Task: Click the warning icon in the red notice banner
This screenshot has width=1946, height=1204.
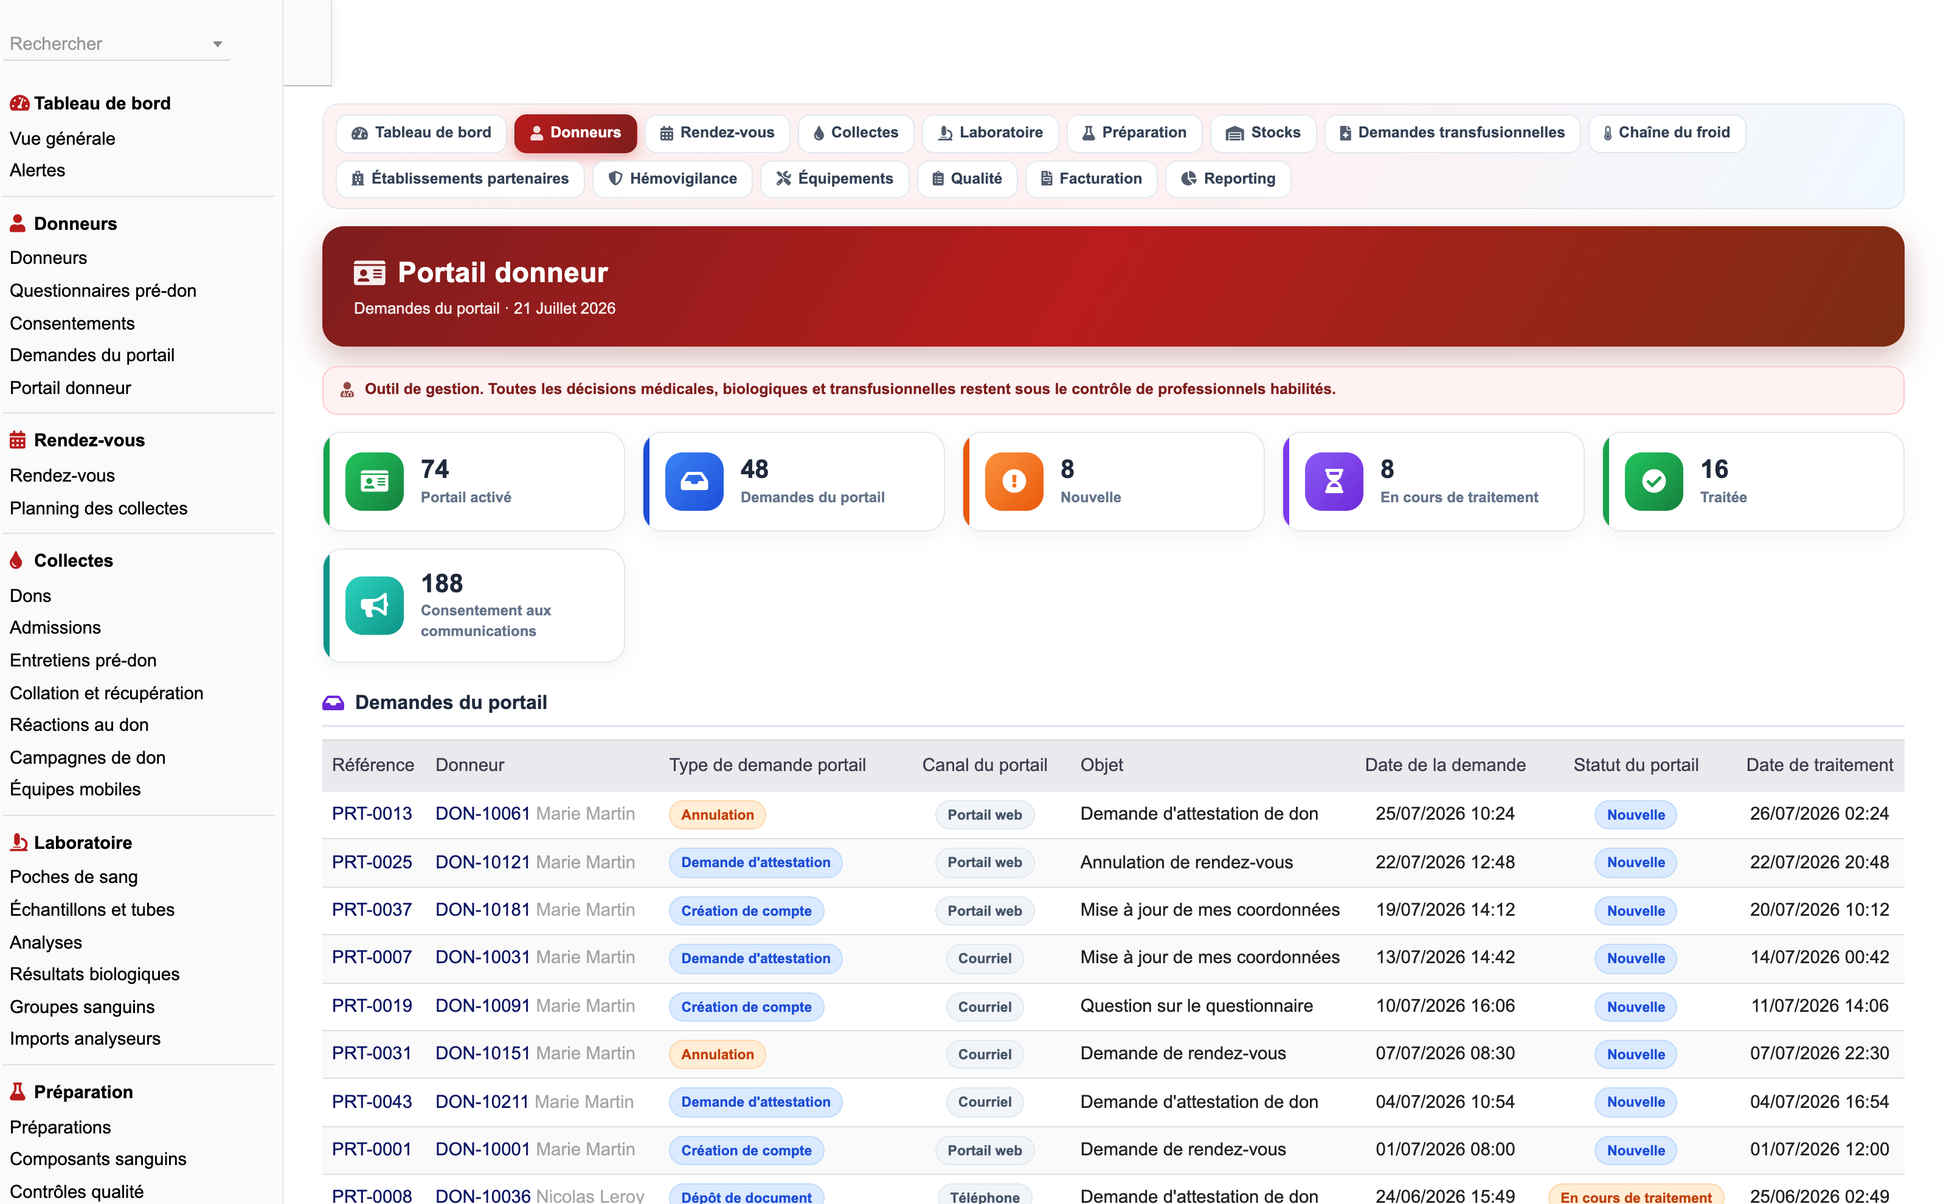Action: tap(347, 390)
